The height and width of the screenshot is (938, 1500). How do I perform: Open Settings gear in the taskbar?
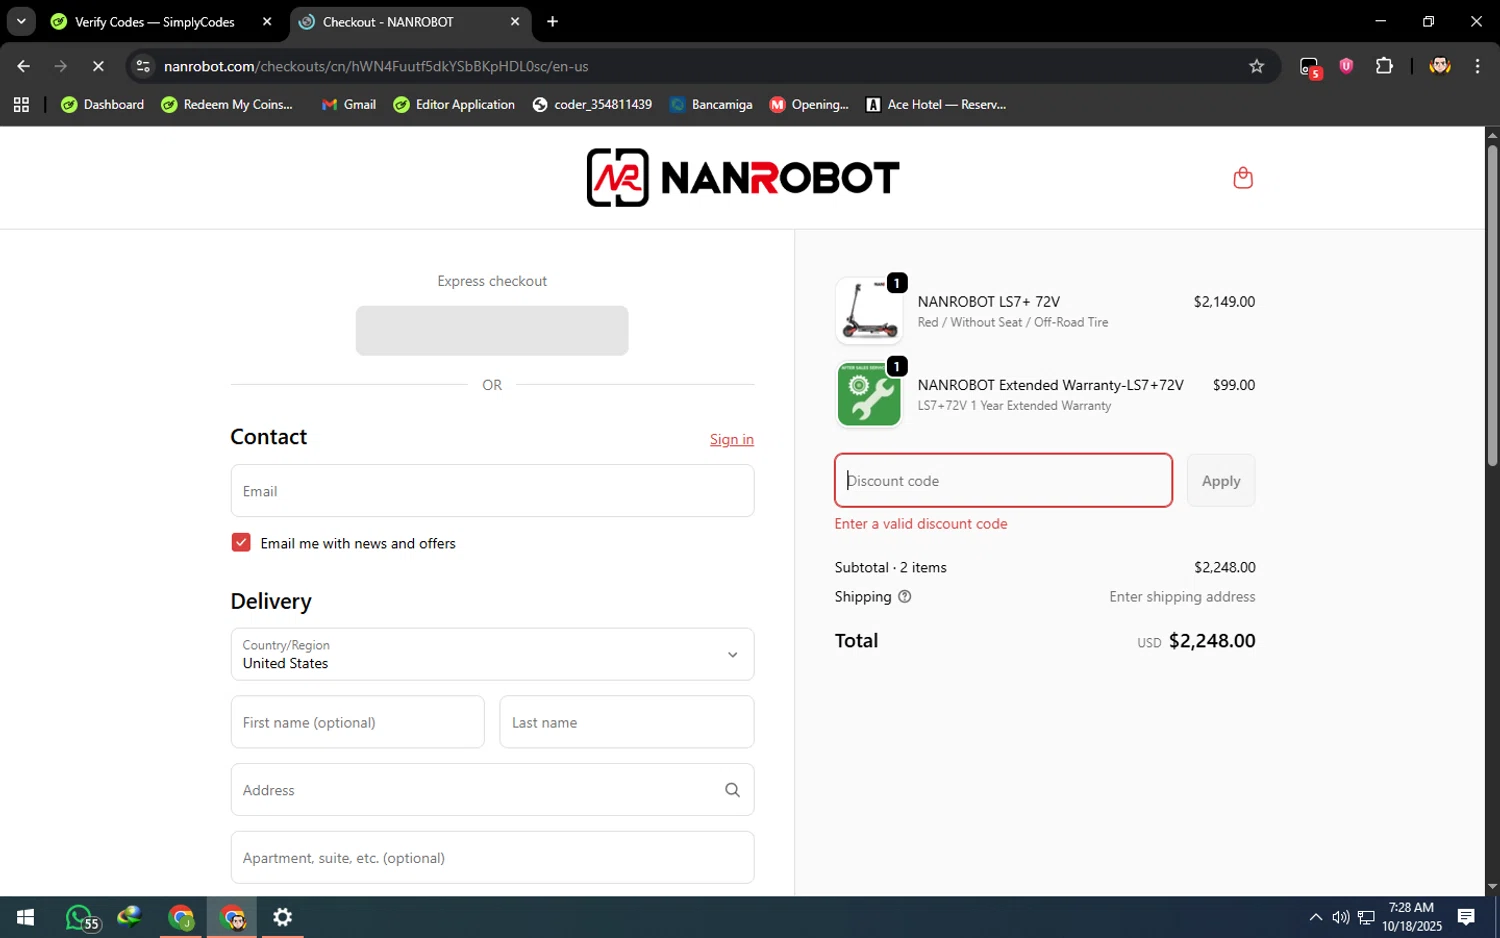coord(283,917)
